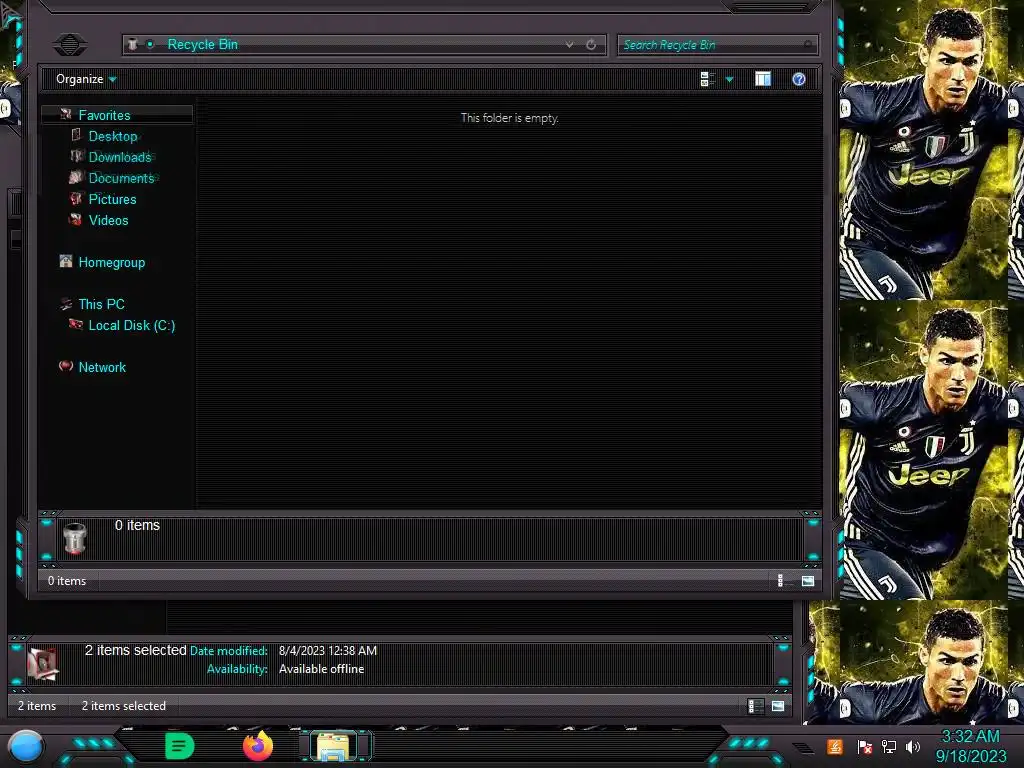Click the File Explorer taskbar button
The height and width of the screenshot is (768, 1024).
coord(336,746)
